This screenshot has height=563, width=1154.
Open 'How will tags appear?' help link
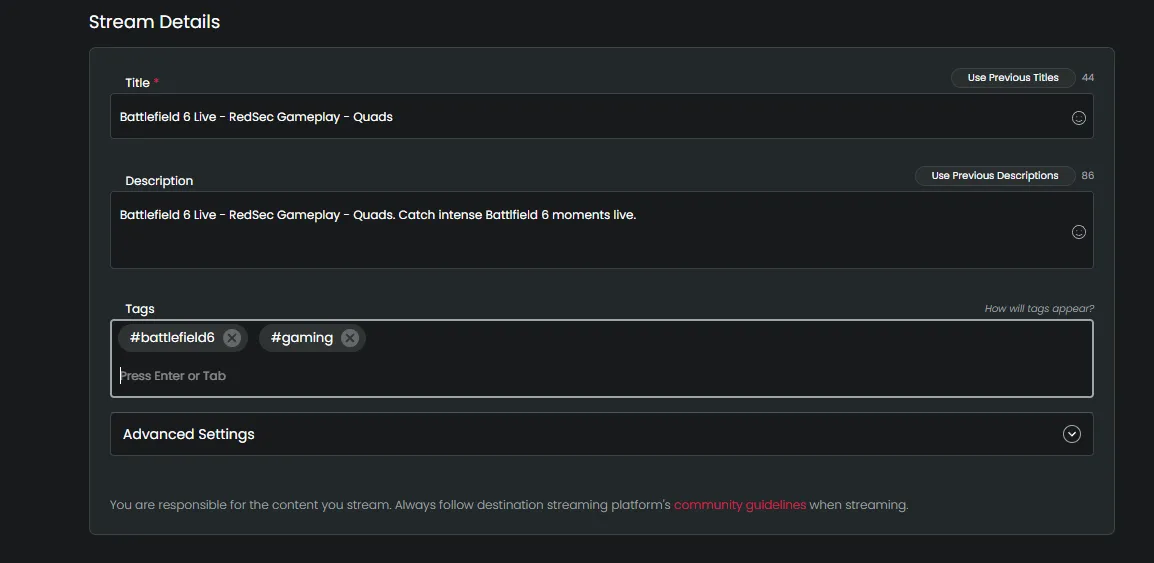[1038, 309]
